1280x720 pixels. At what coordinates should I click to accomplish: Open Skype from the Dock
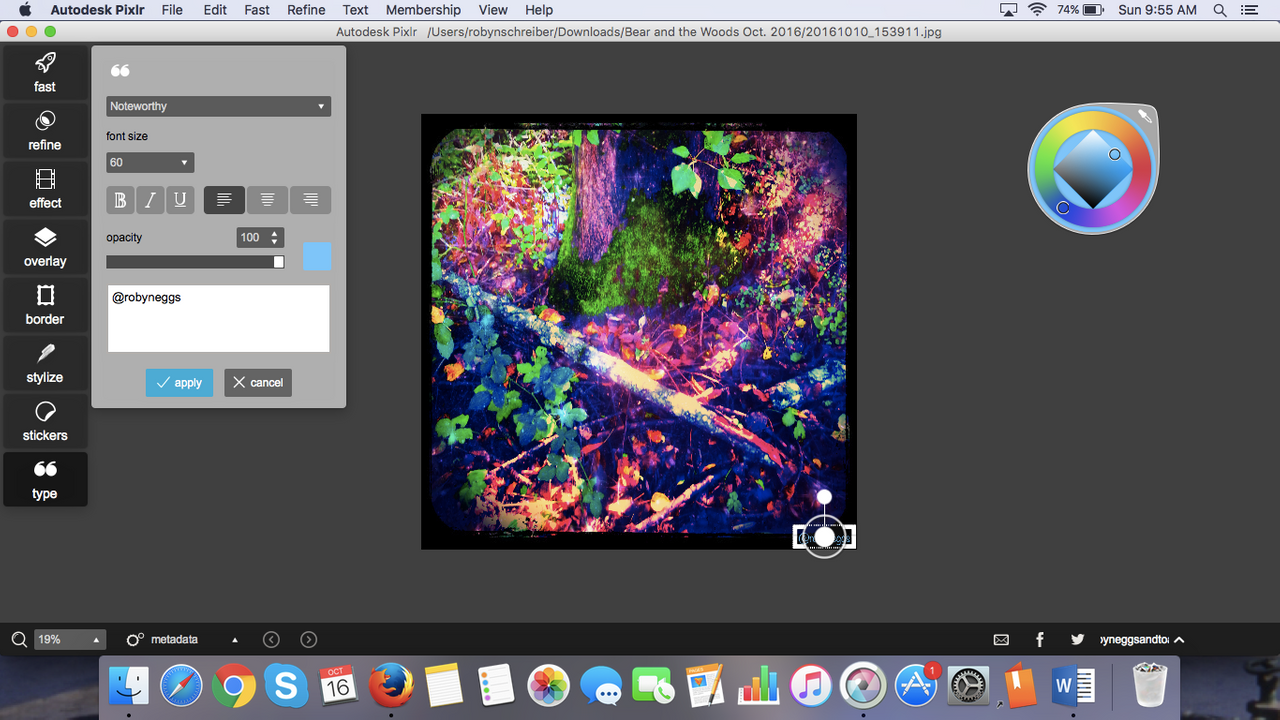(286, 686)
